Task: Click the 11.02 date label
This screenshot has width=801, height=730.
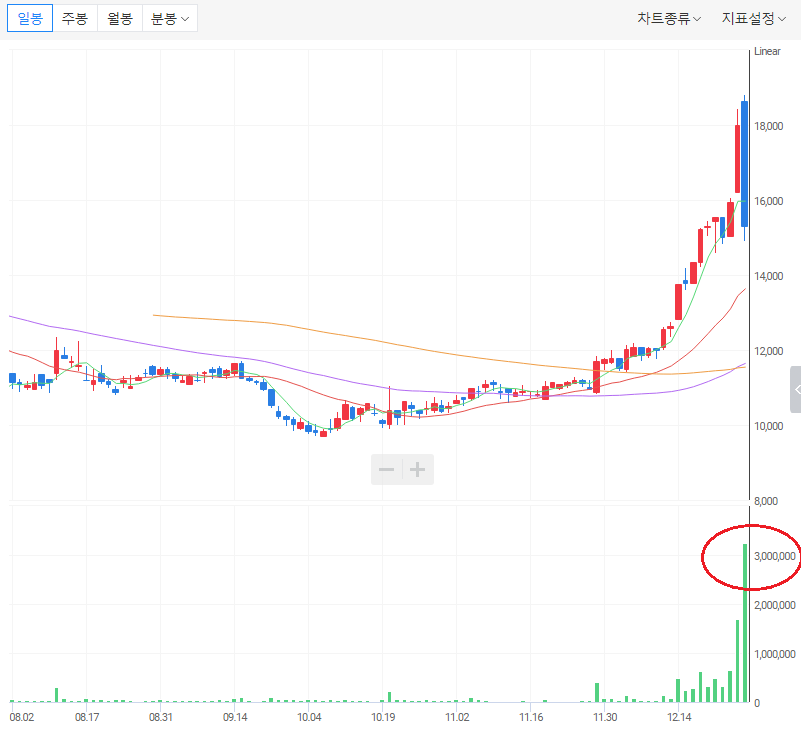Action: pyautogui.click(x=457, y=717)
